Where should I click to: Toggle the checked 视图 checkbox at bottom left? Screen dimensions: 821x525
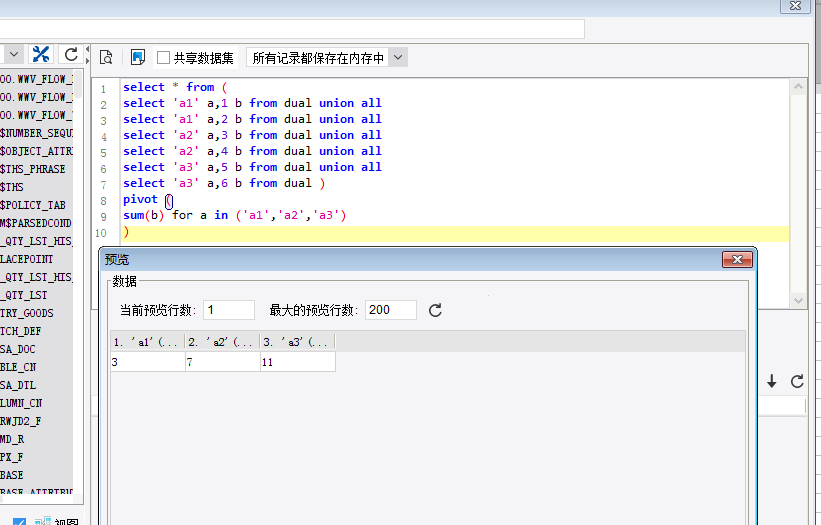(19, 520)
